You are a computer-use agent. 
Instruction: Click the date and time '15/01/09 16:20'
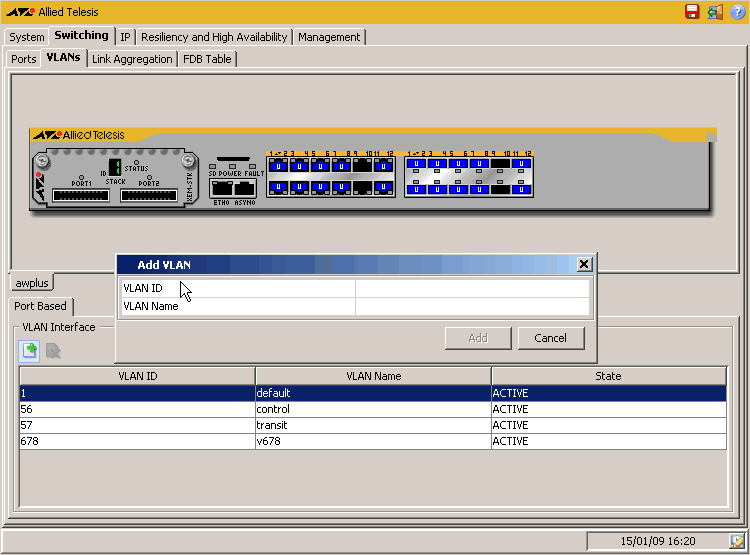(658, 541)
